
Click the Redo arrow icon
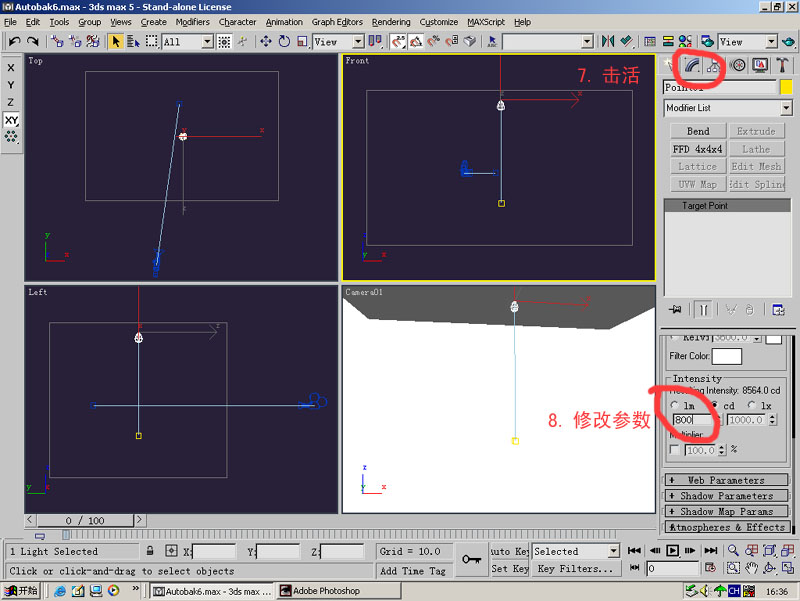pos(33,41)
